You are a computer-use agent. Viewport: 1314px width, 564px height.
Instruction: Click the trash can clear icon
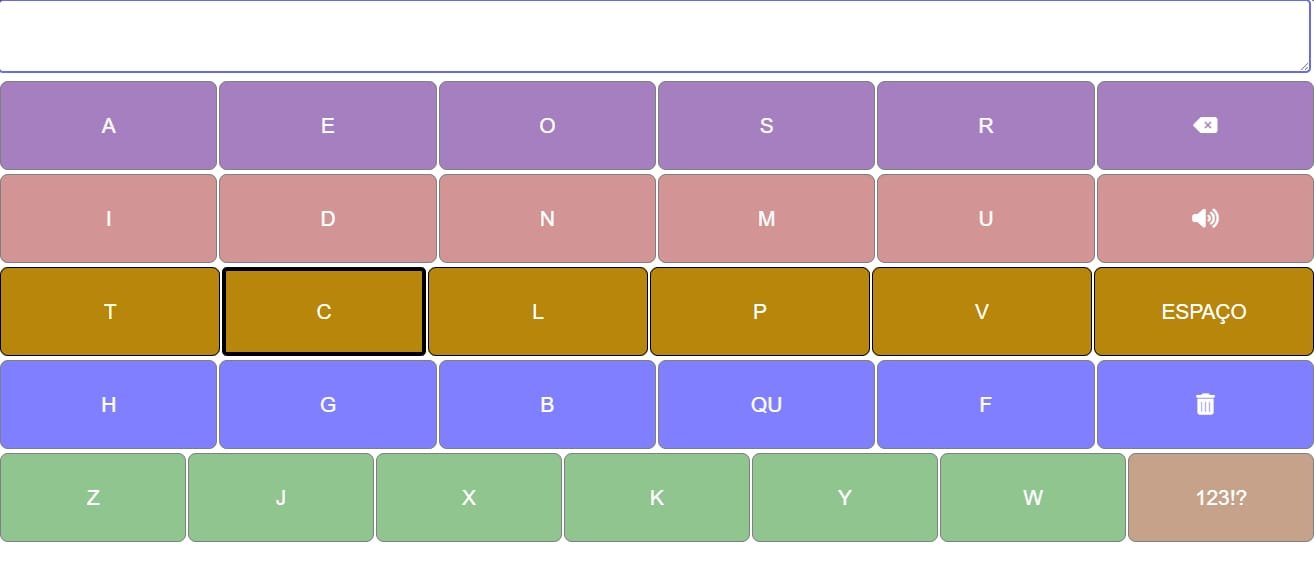1205,404
